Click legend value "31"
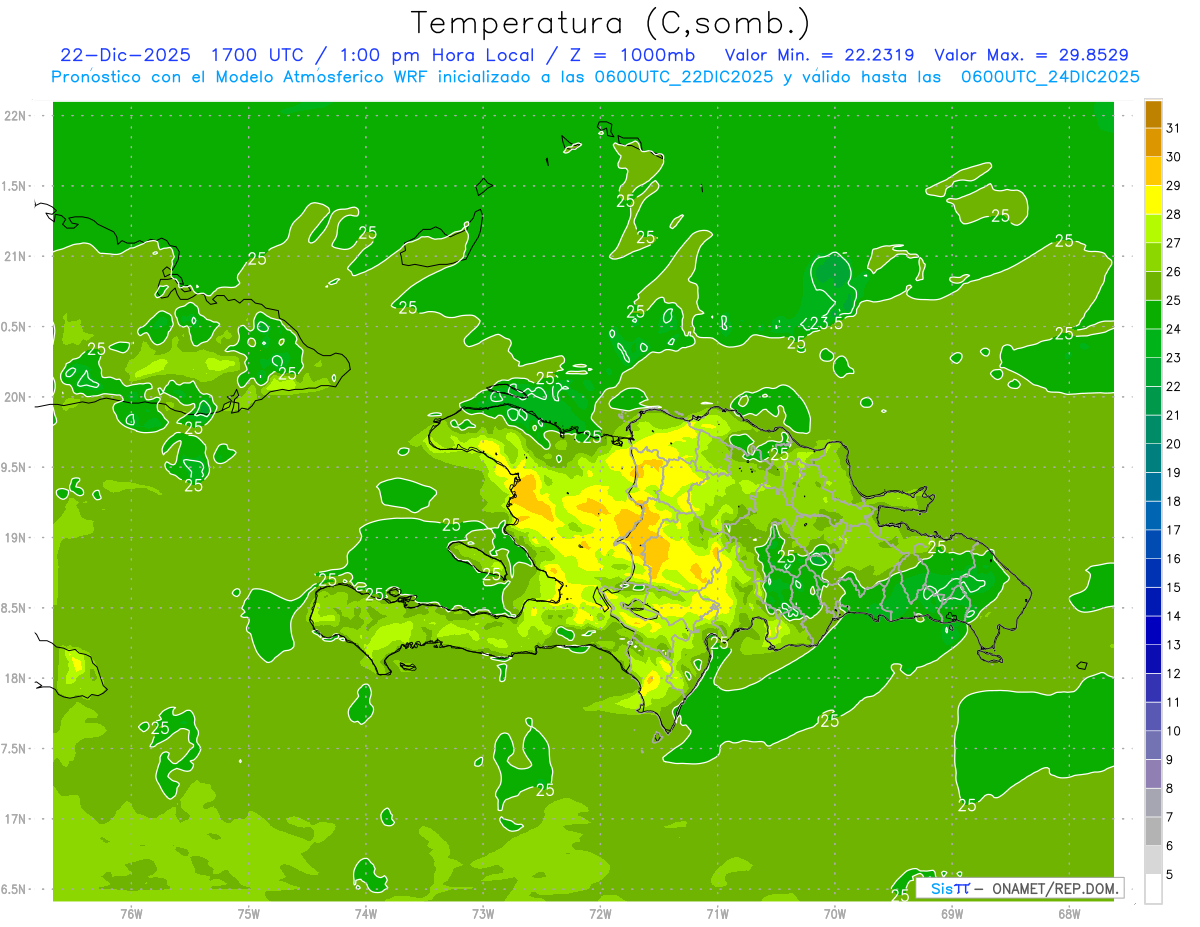The height and width of the screenshot is (927, 1200). (x=1174, y=128)
